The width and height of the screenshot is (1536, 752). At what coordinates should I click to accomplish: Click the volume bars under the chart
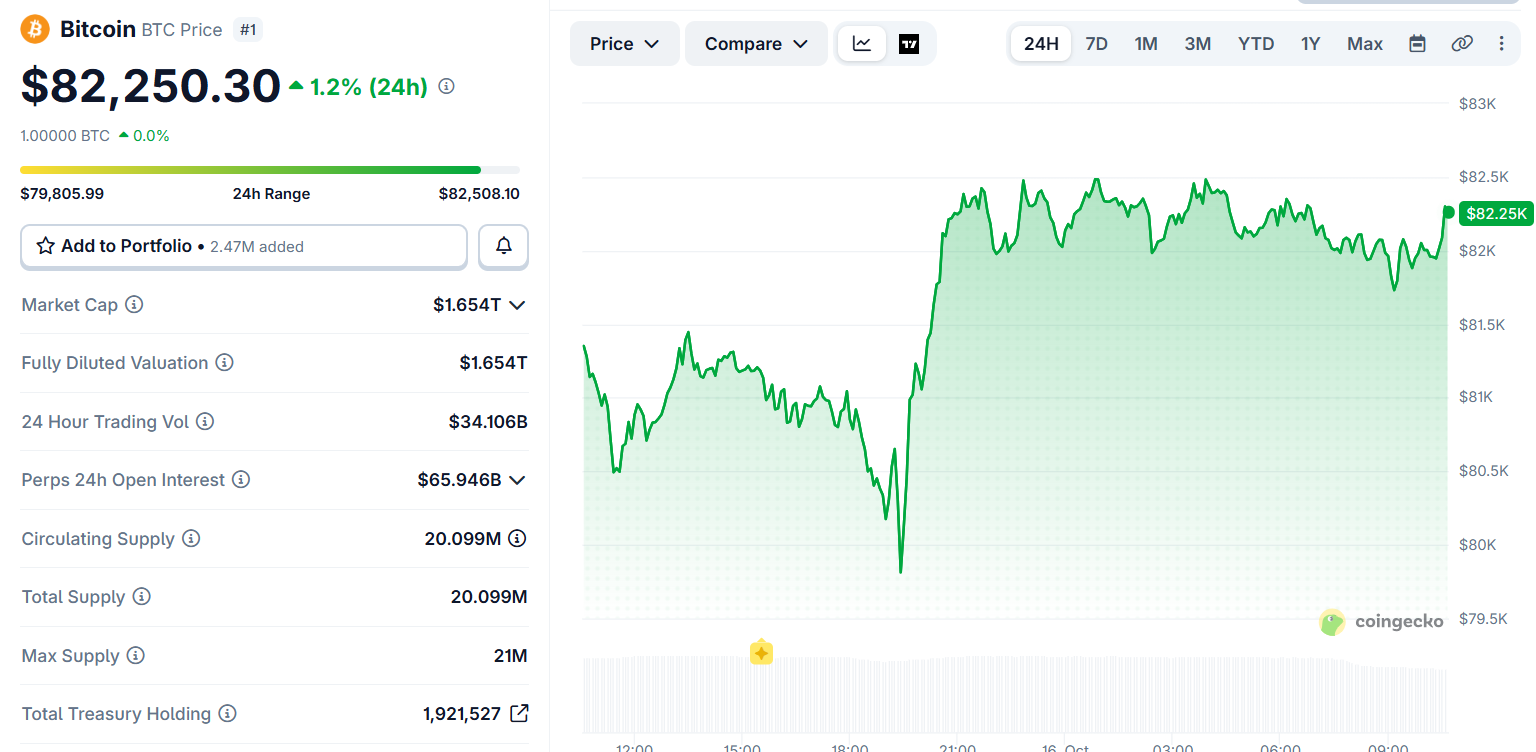pos(1014,695)
